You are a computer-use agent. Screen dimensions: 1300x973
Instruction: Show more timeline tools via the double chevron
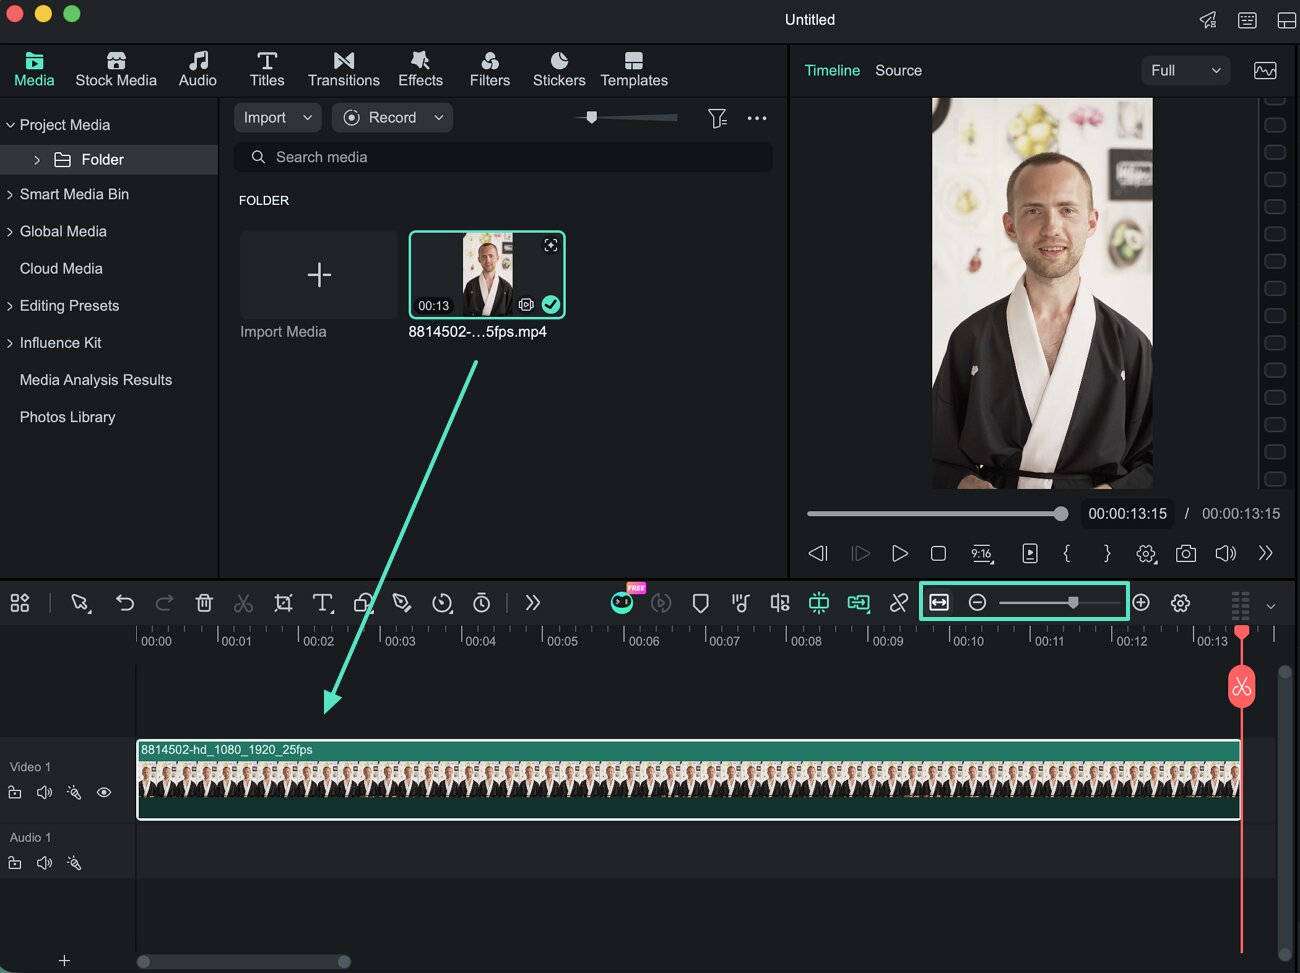pyautogui.click(x=533, y=603)
